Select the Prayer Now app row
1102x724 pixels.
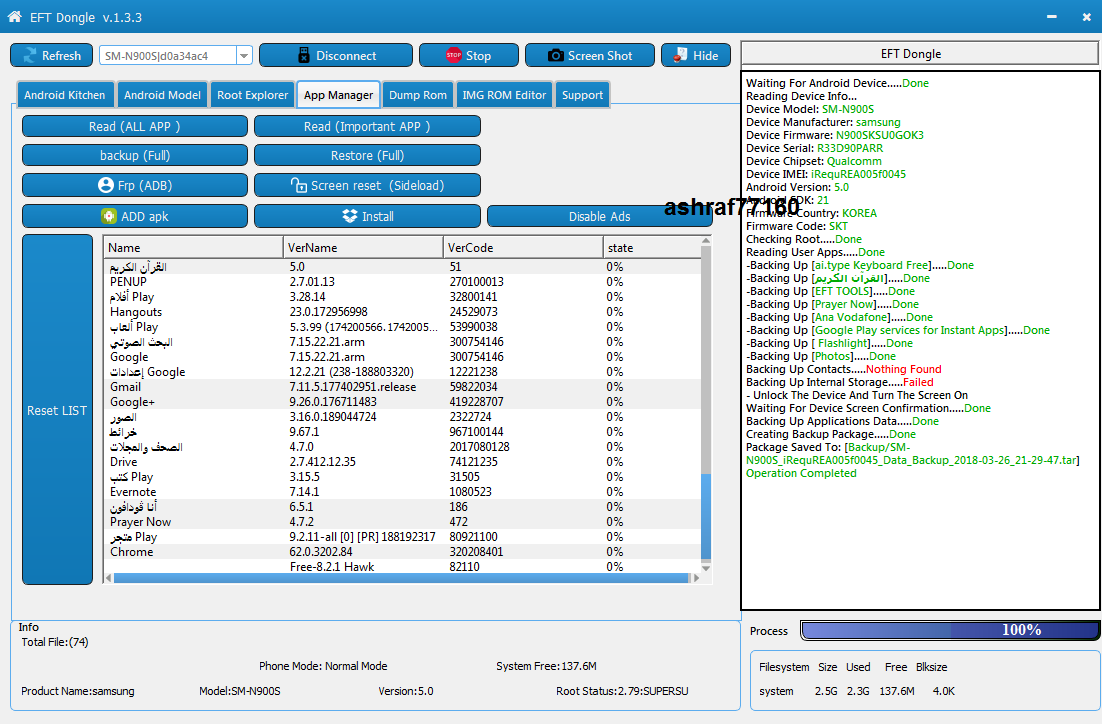(x=403, y=522)
